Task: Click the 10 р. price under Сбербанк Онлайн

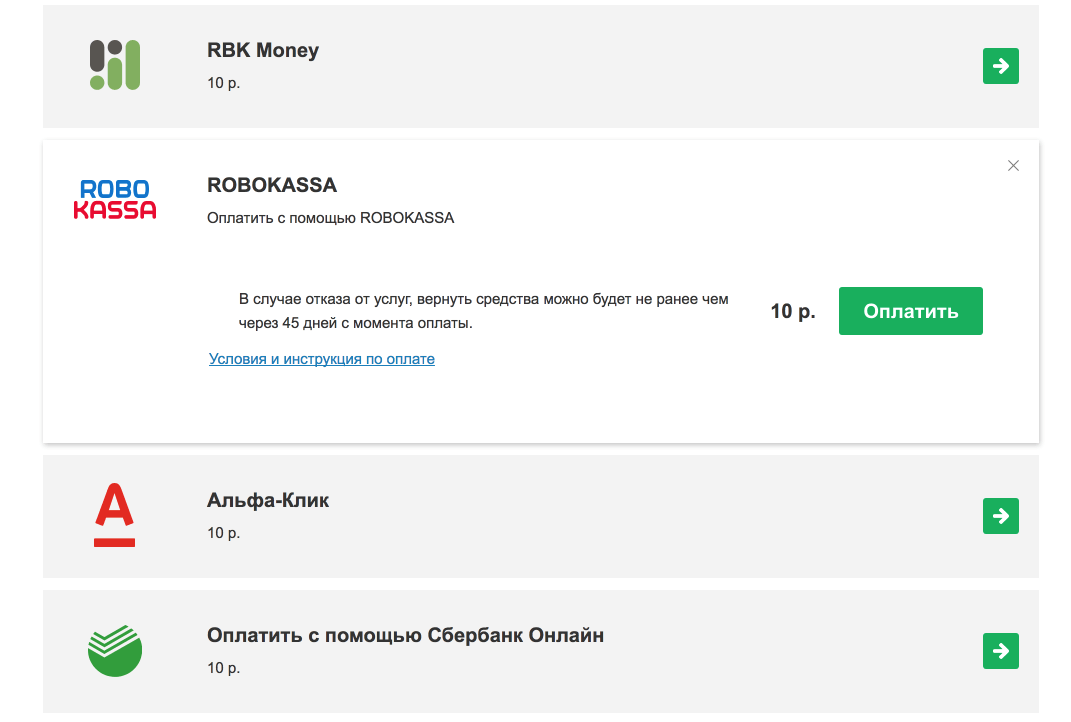Action: [224, 668]
